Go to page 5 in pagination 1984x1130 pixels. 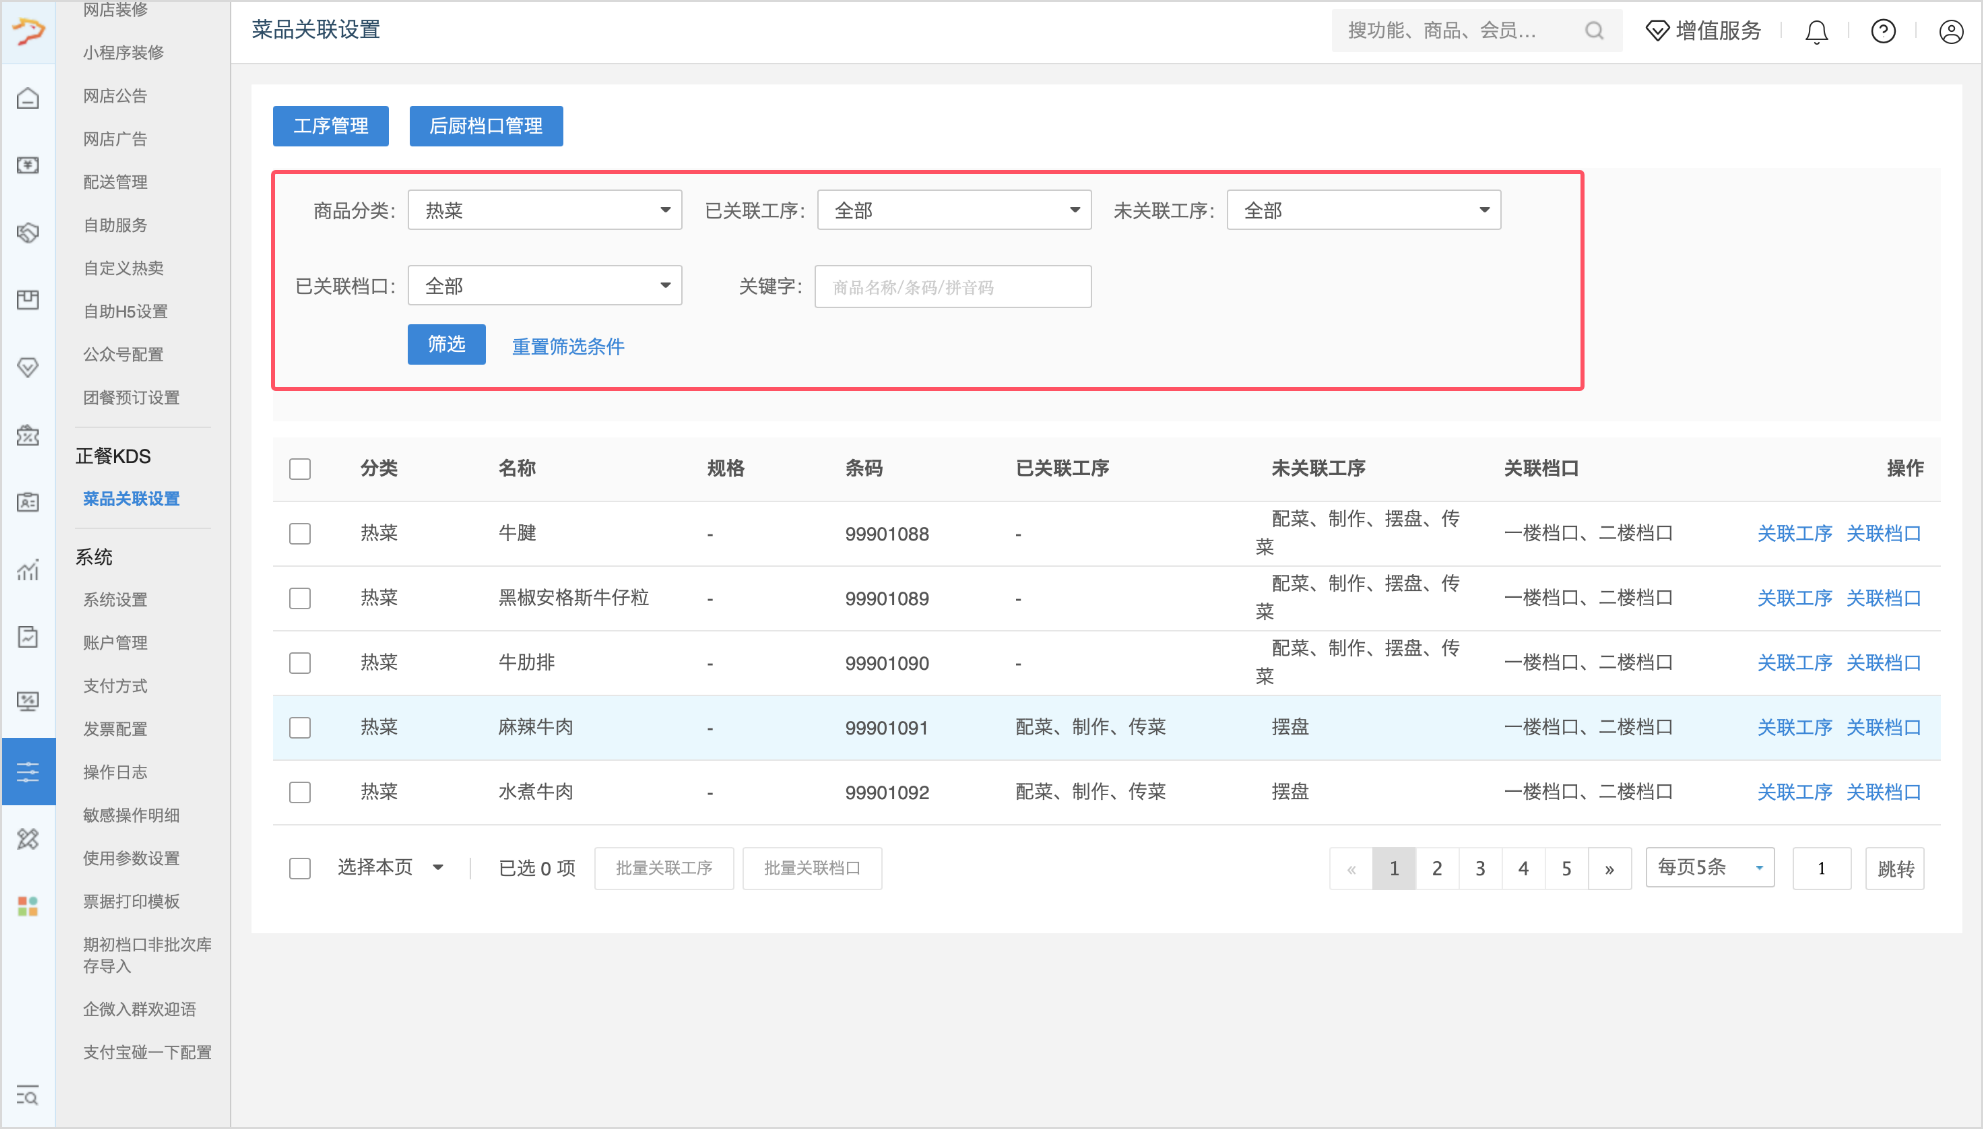1566,868
